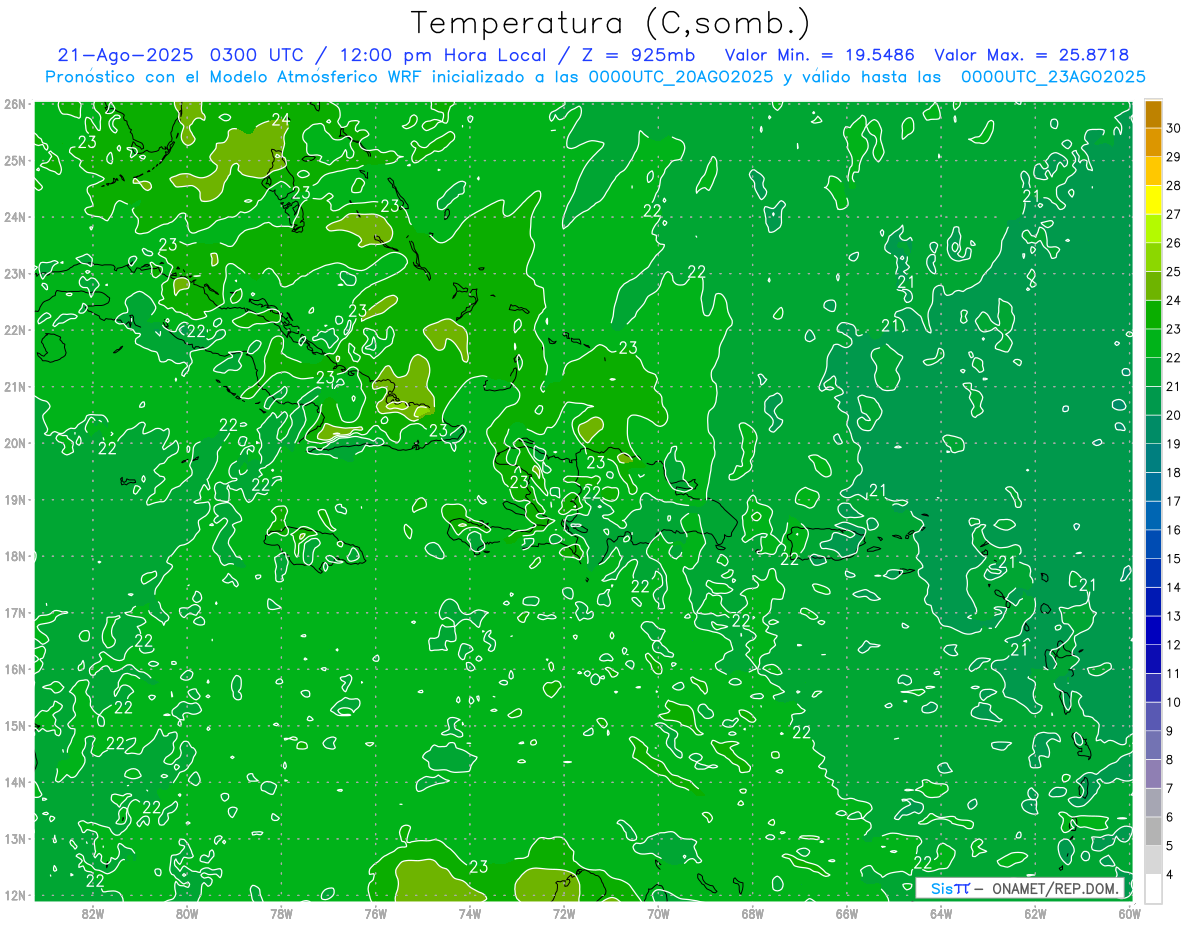Click the "60W" longitude axis label
The width and height of the screenshot is (1200, 927).
[1129, 913]
